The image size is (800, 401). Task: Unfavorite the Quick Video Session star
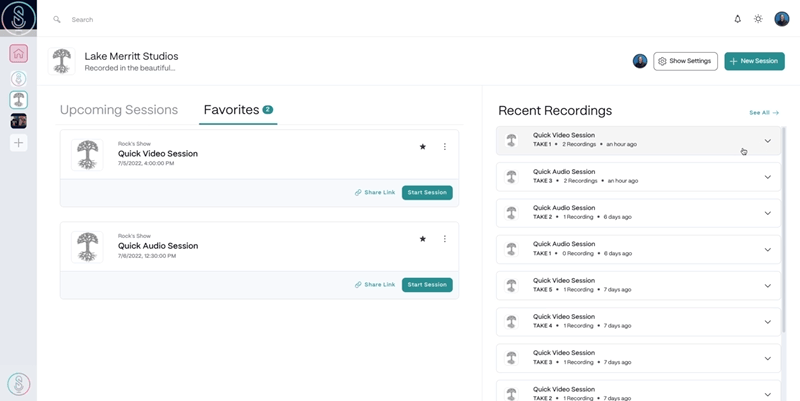[x=423, y=147]
